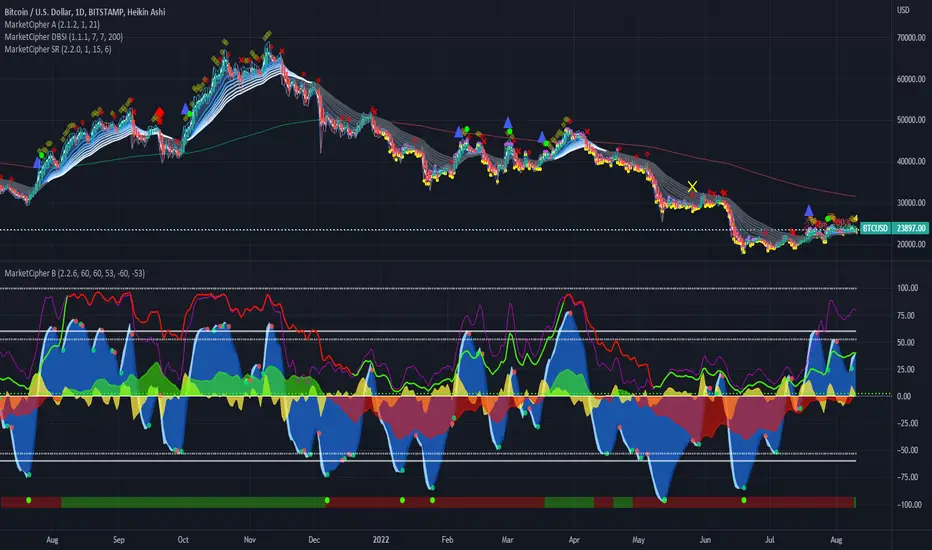Click the Feb label on the time axis
Viewport: 932px width, 550px height.
click(447, 540)
